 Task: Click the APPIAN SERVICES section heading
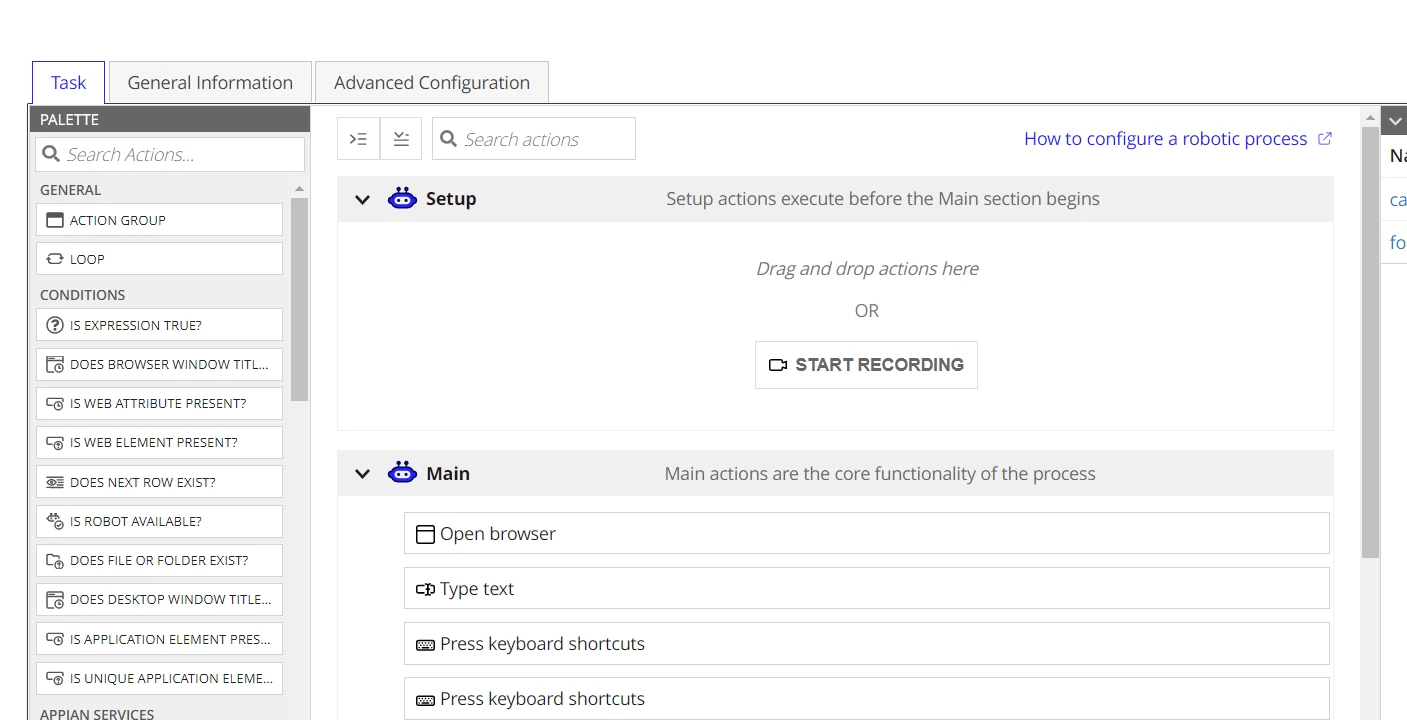(97, 714)
